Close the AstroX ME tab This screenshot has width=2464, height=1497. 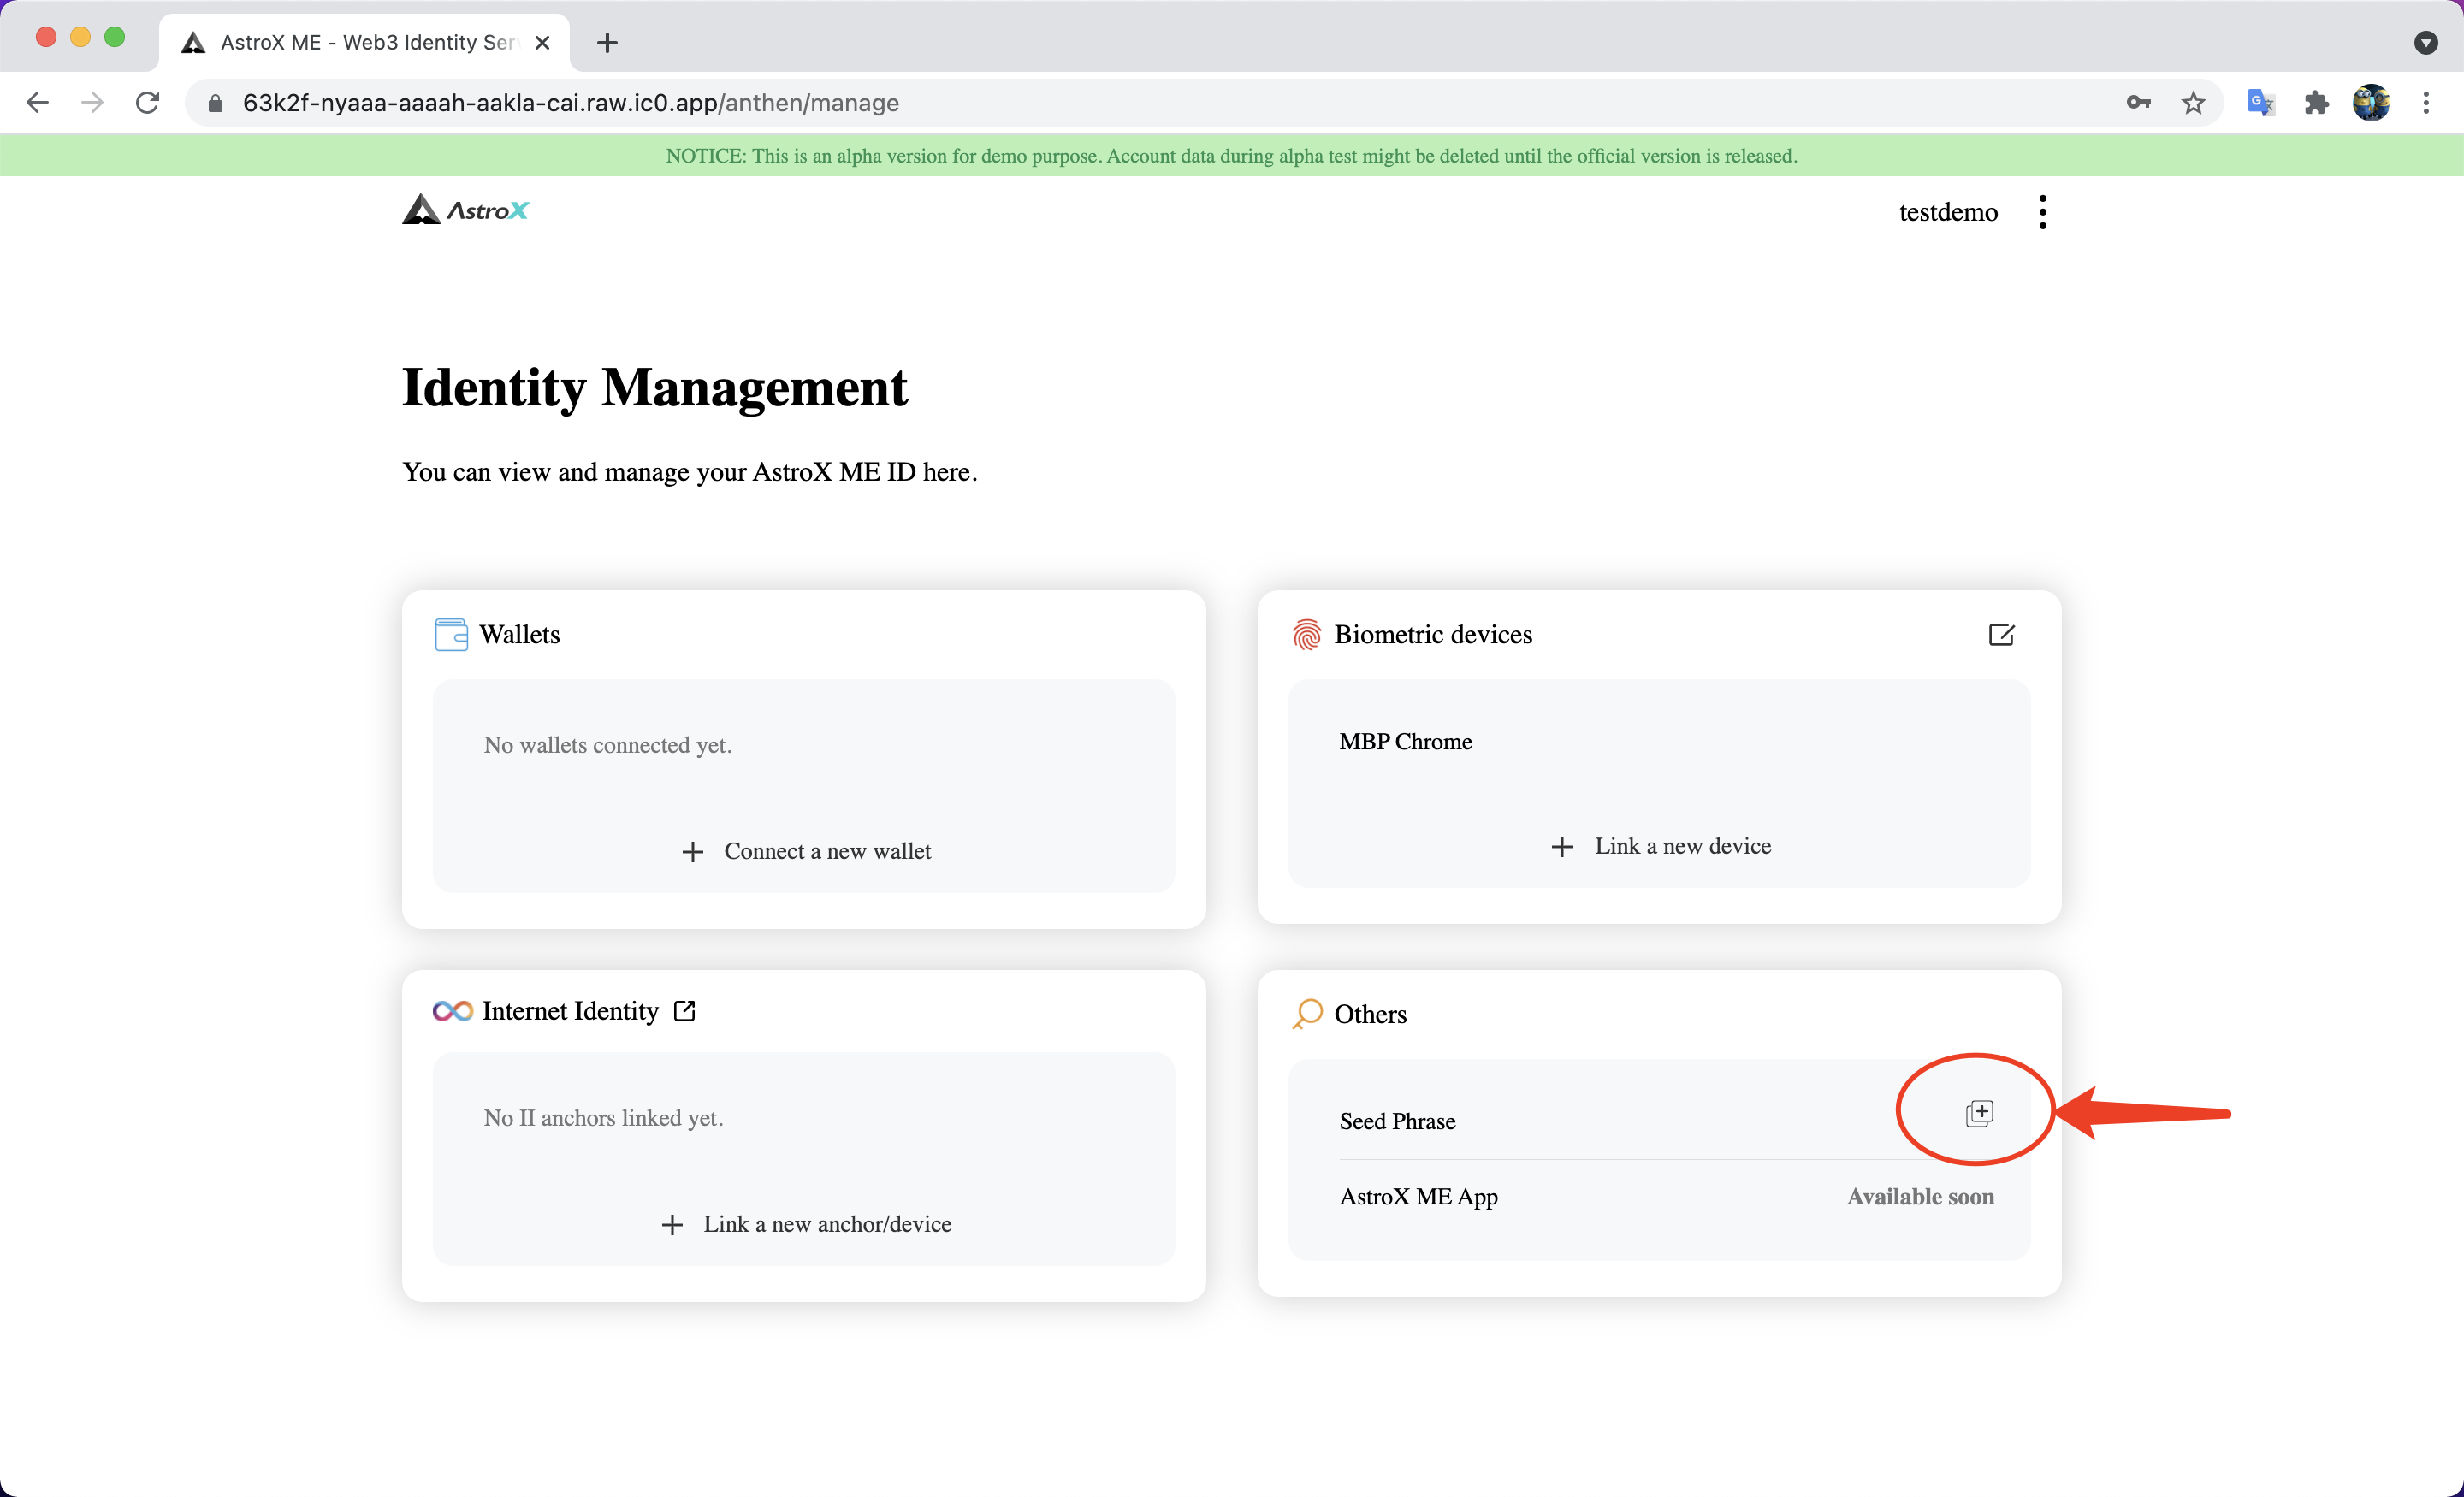(x=542, y=42)
